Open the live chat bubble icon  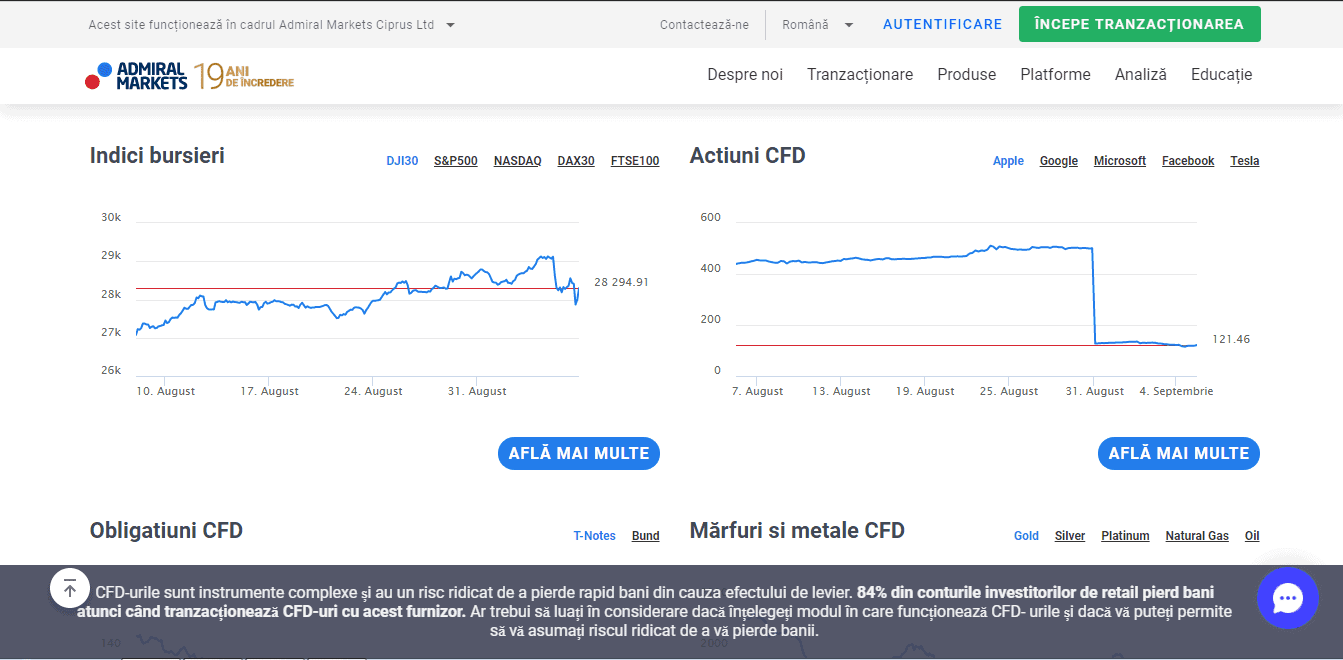click(x=1288, y=598)
